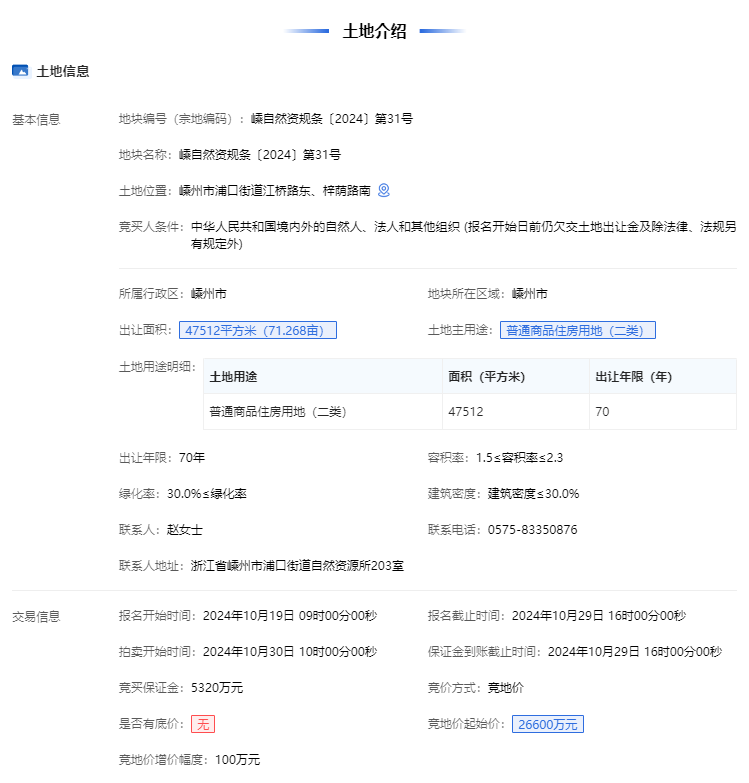Click the highlighted 47512平方米 area value
The image size is (749, 783).
pyautogui.click(x=258, y=330)
